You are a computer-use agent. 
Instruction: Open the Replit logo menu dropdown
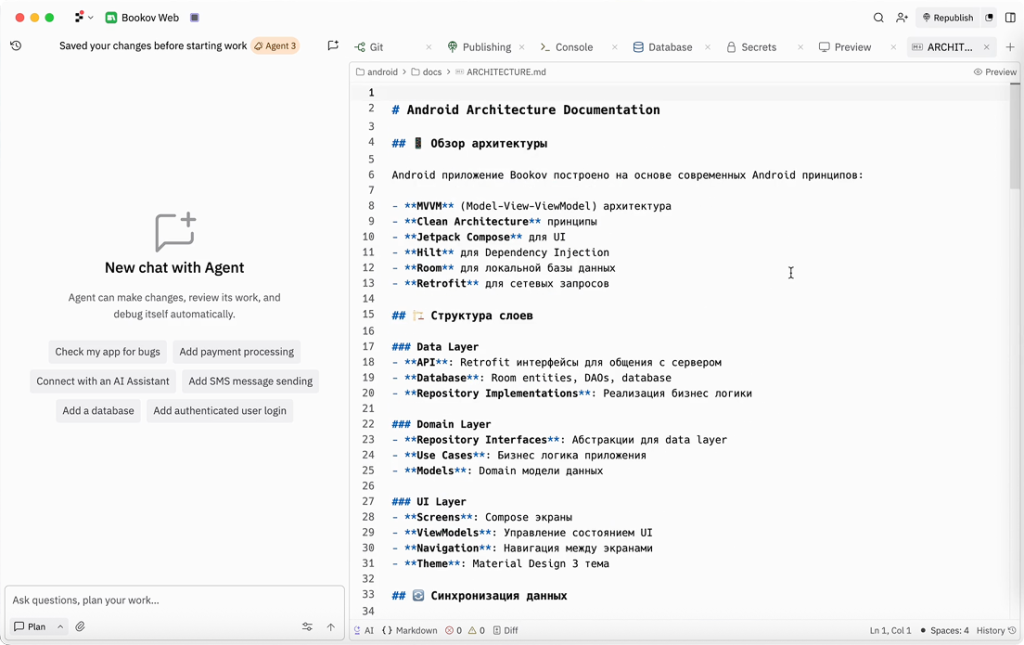point(84,18)
